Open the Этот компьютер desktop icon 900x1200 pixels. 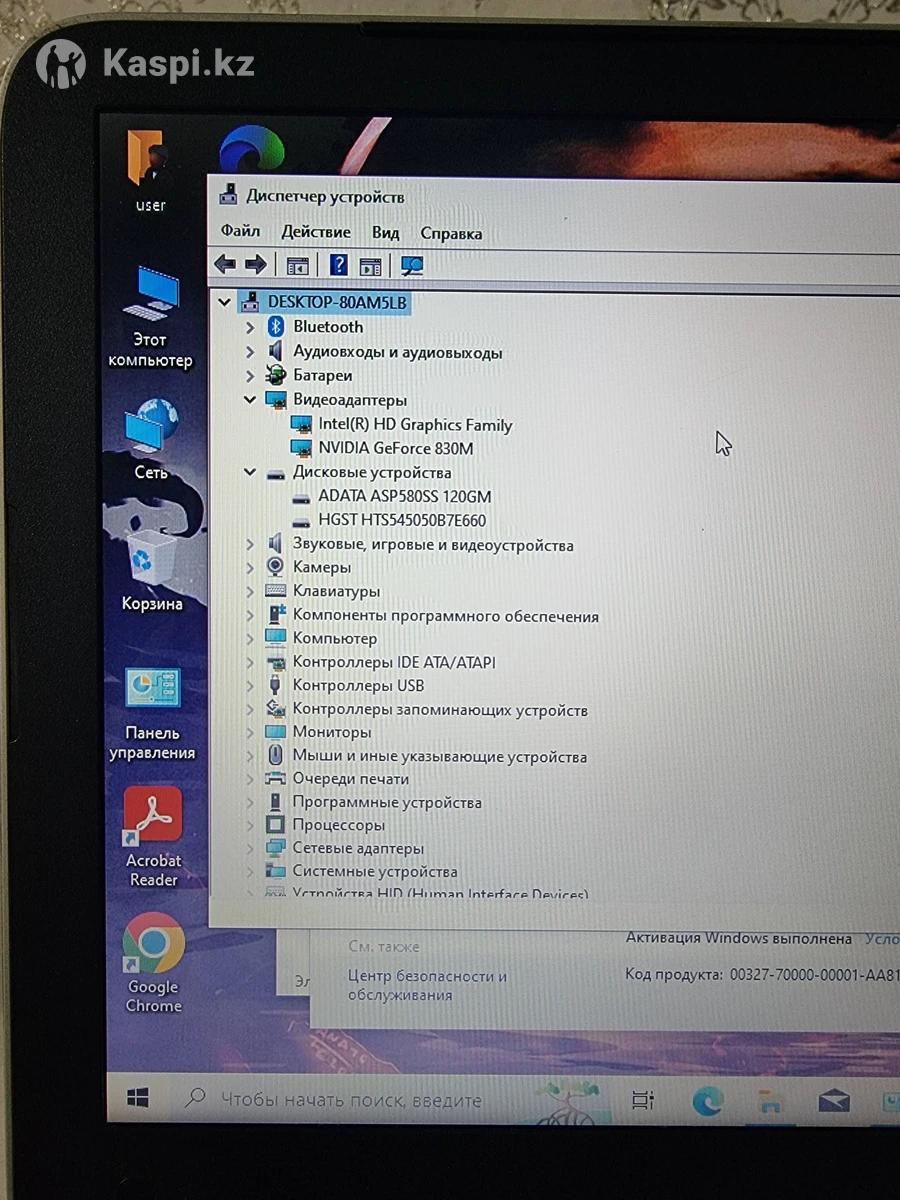click(151, 317)
